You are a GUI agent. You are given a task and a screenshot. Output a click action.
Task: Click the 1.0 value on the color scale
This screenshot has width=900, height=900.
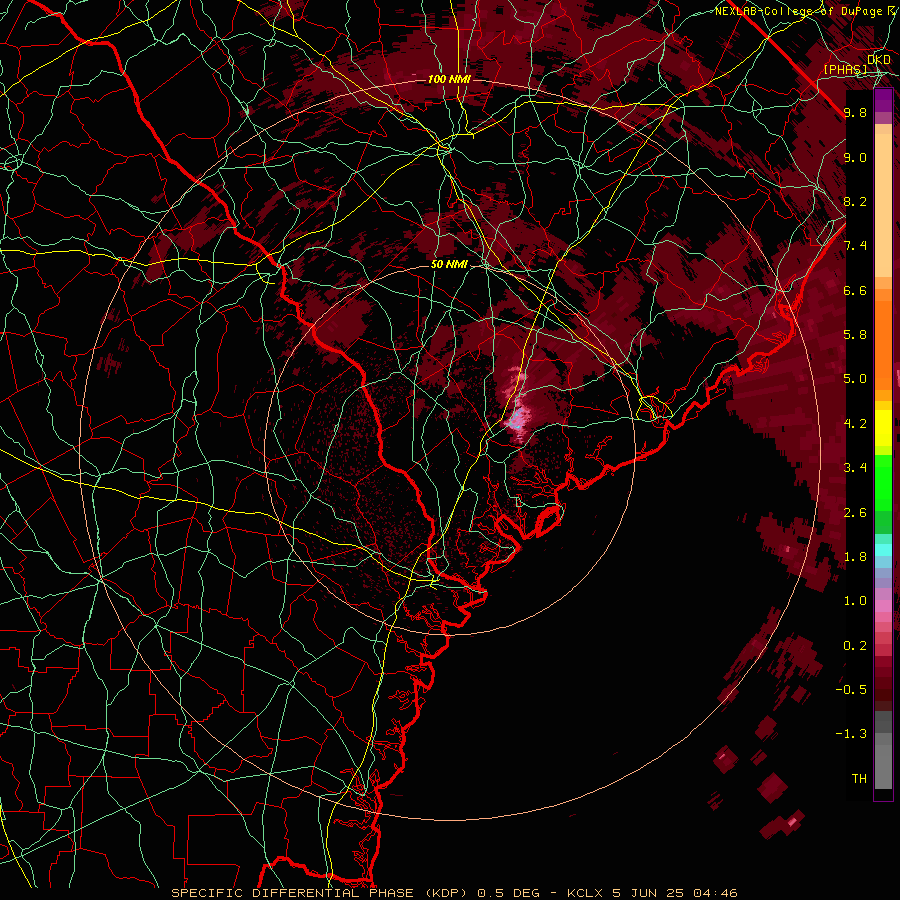(x=855, y=601)
